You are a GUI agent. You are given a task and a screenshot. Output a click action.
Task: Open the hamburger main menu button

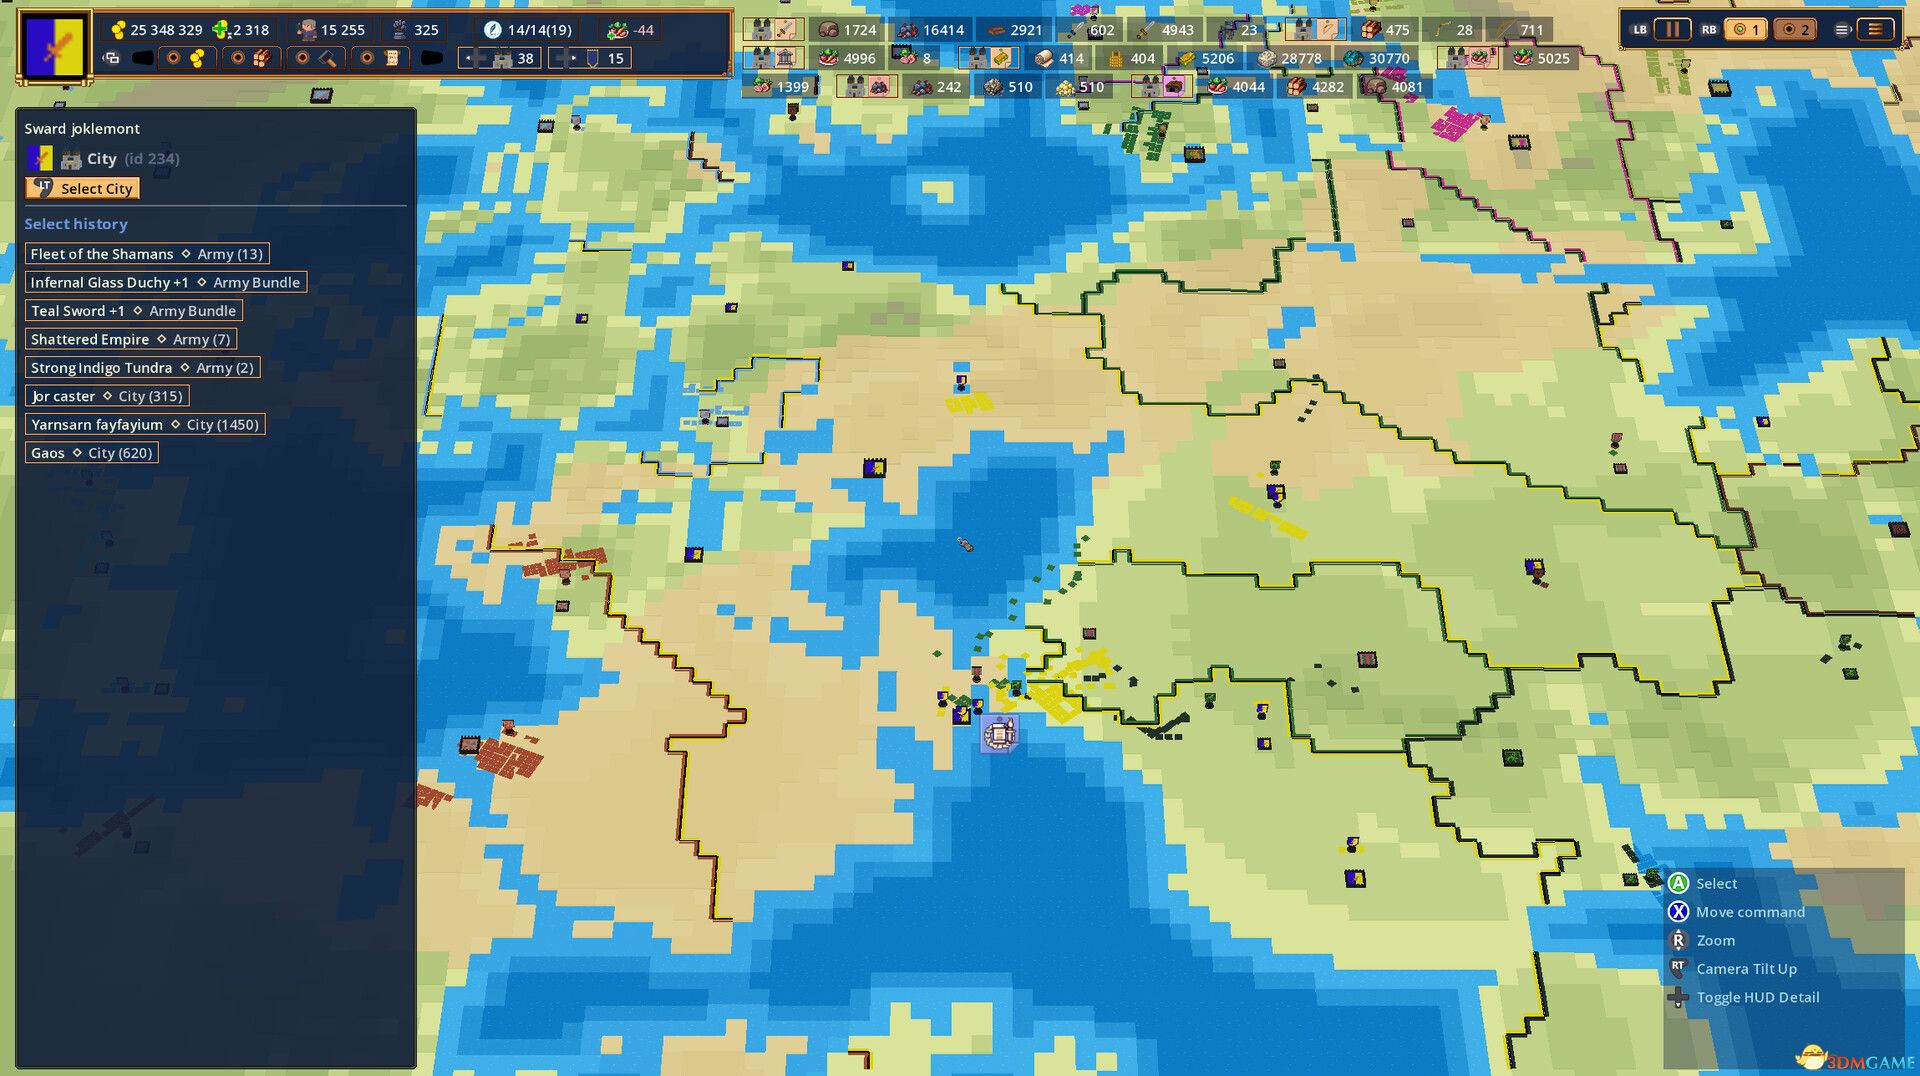coord(1874,30)
